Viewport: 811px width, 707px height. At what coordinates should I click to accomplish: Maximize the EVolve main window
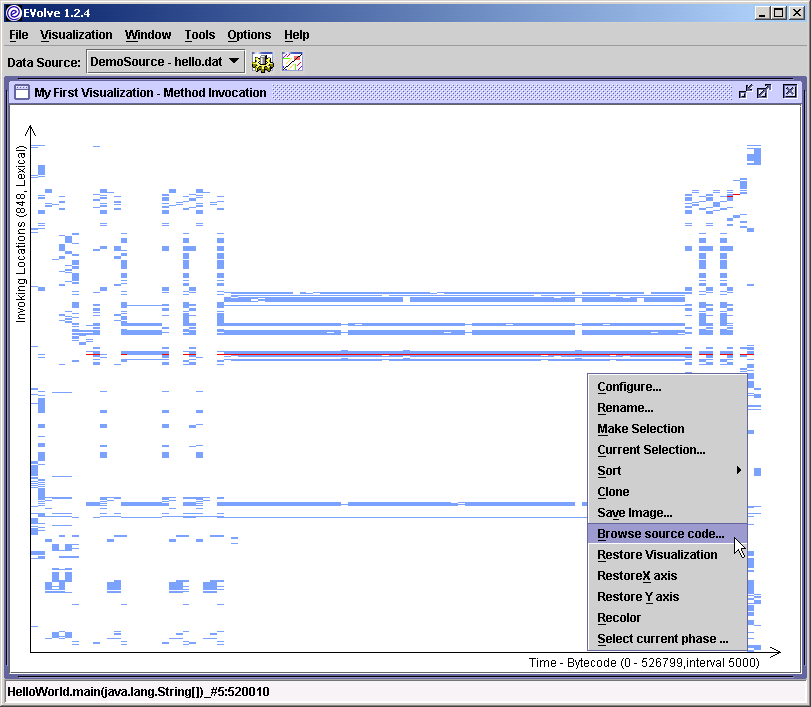(778, 13)
